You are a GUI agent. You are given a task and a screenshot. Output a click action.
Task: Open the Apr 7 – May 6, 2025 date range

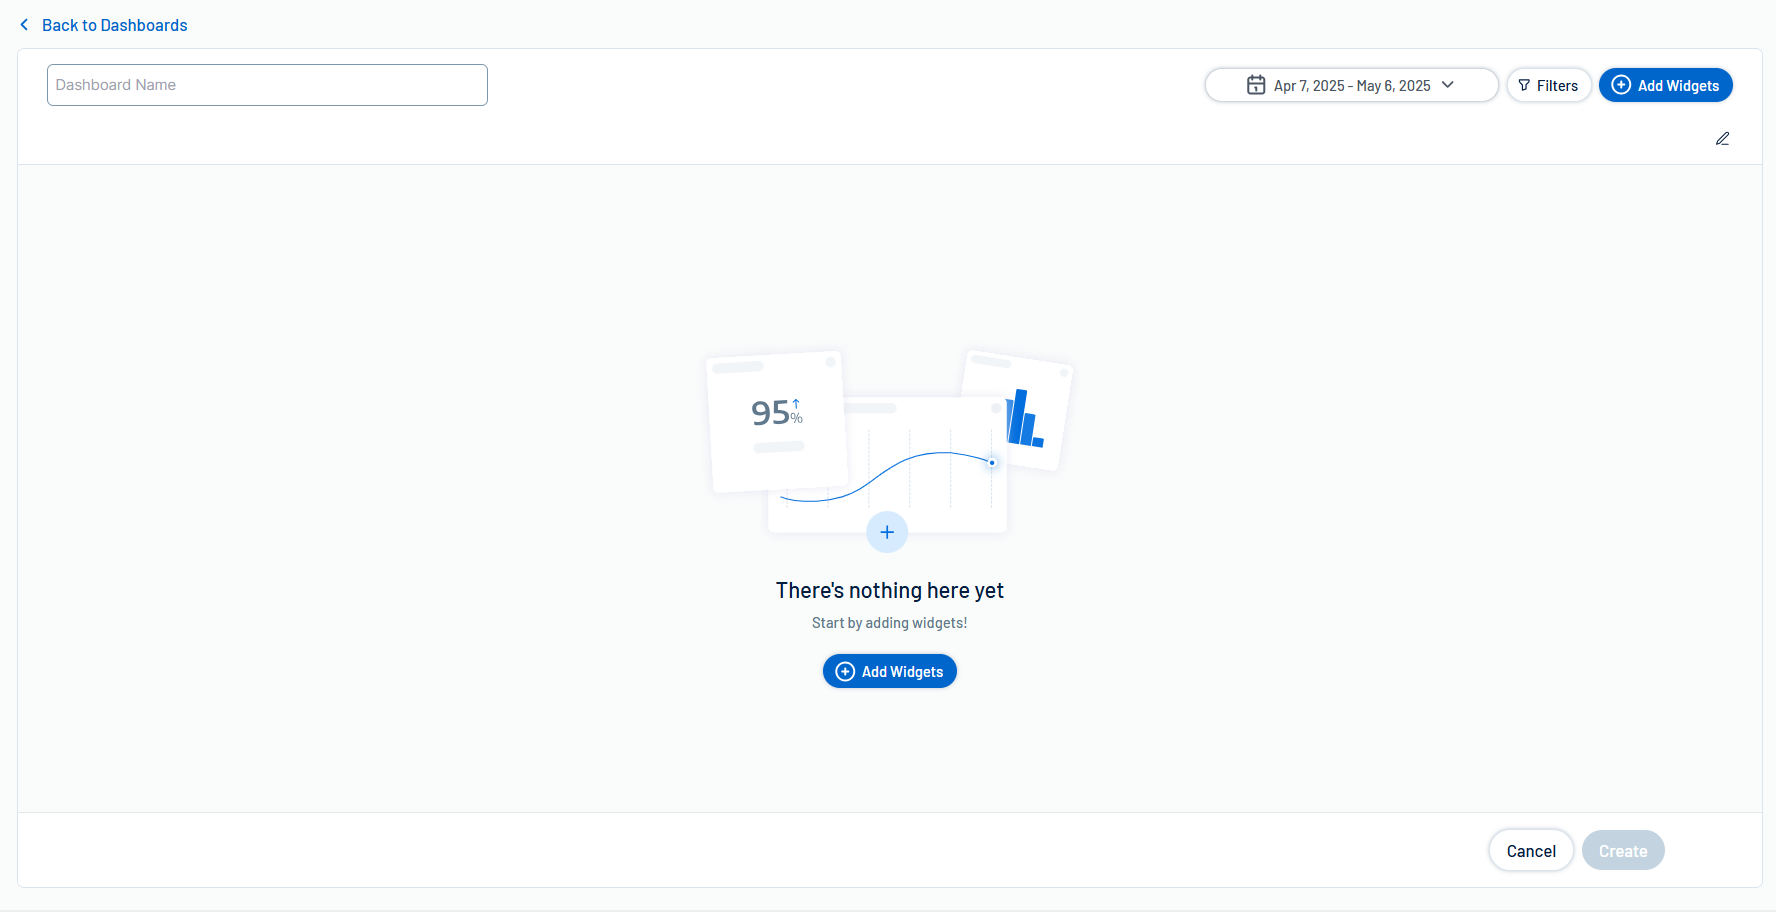coord(1351,86)
